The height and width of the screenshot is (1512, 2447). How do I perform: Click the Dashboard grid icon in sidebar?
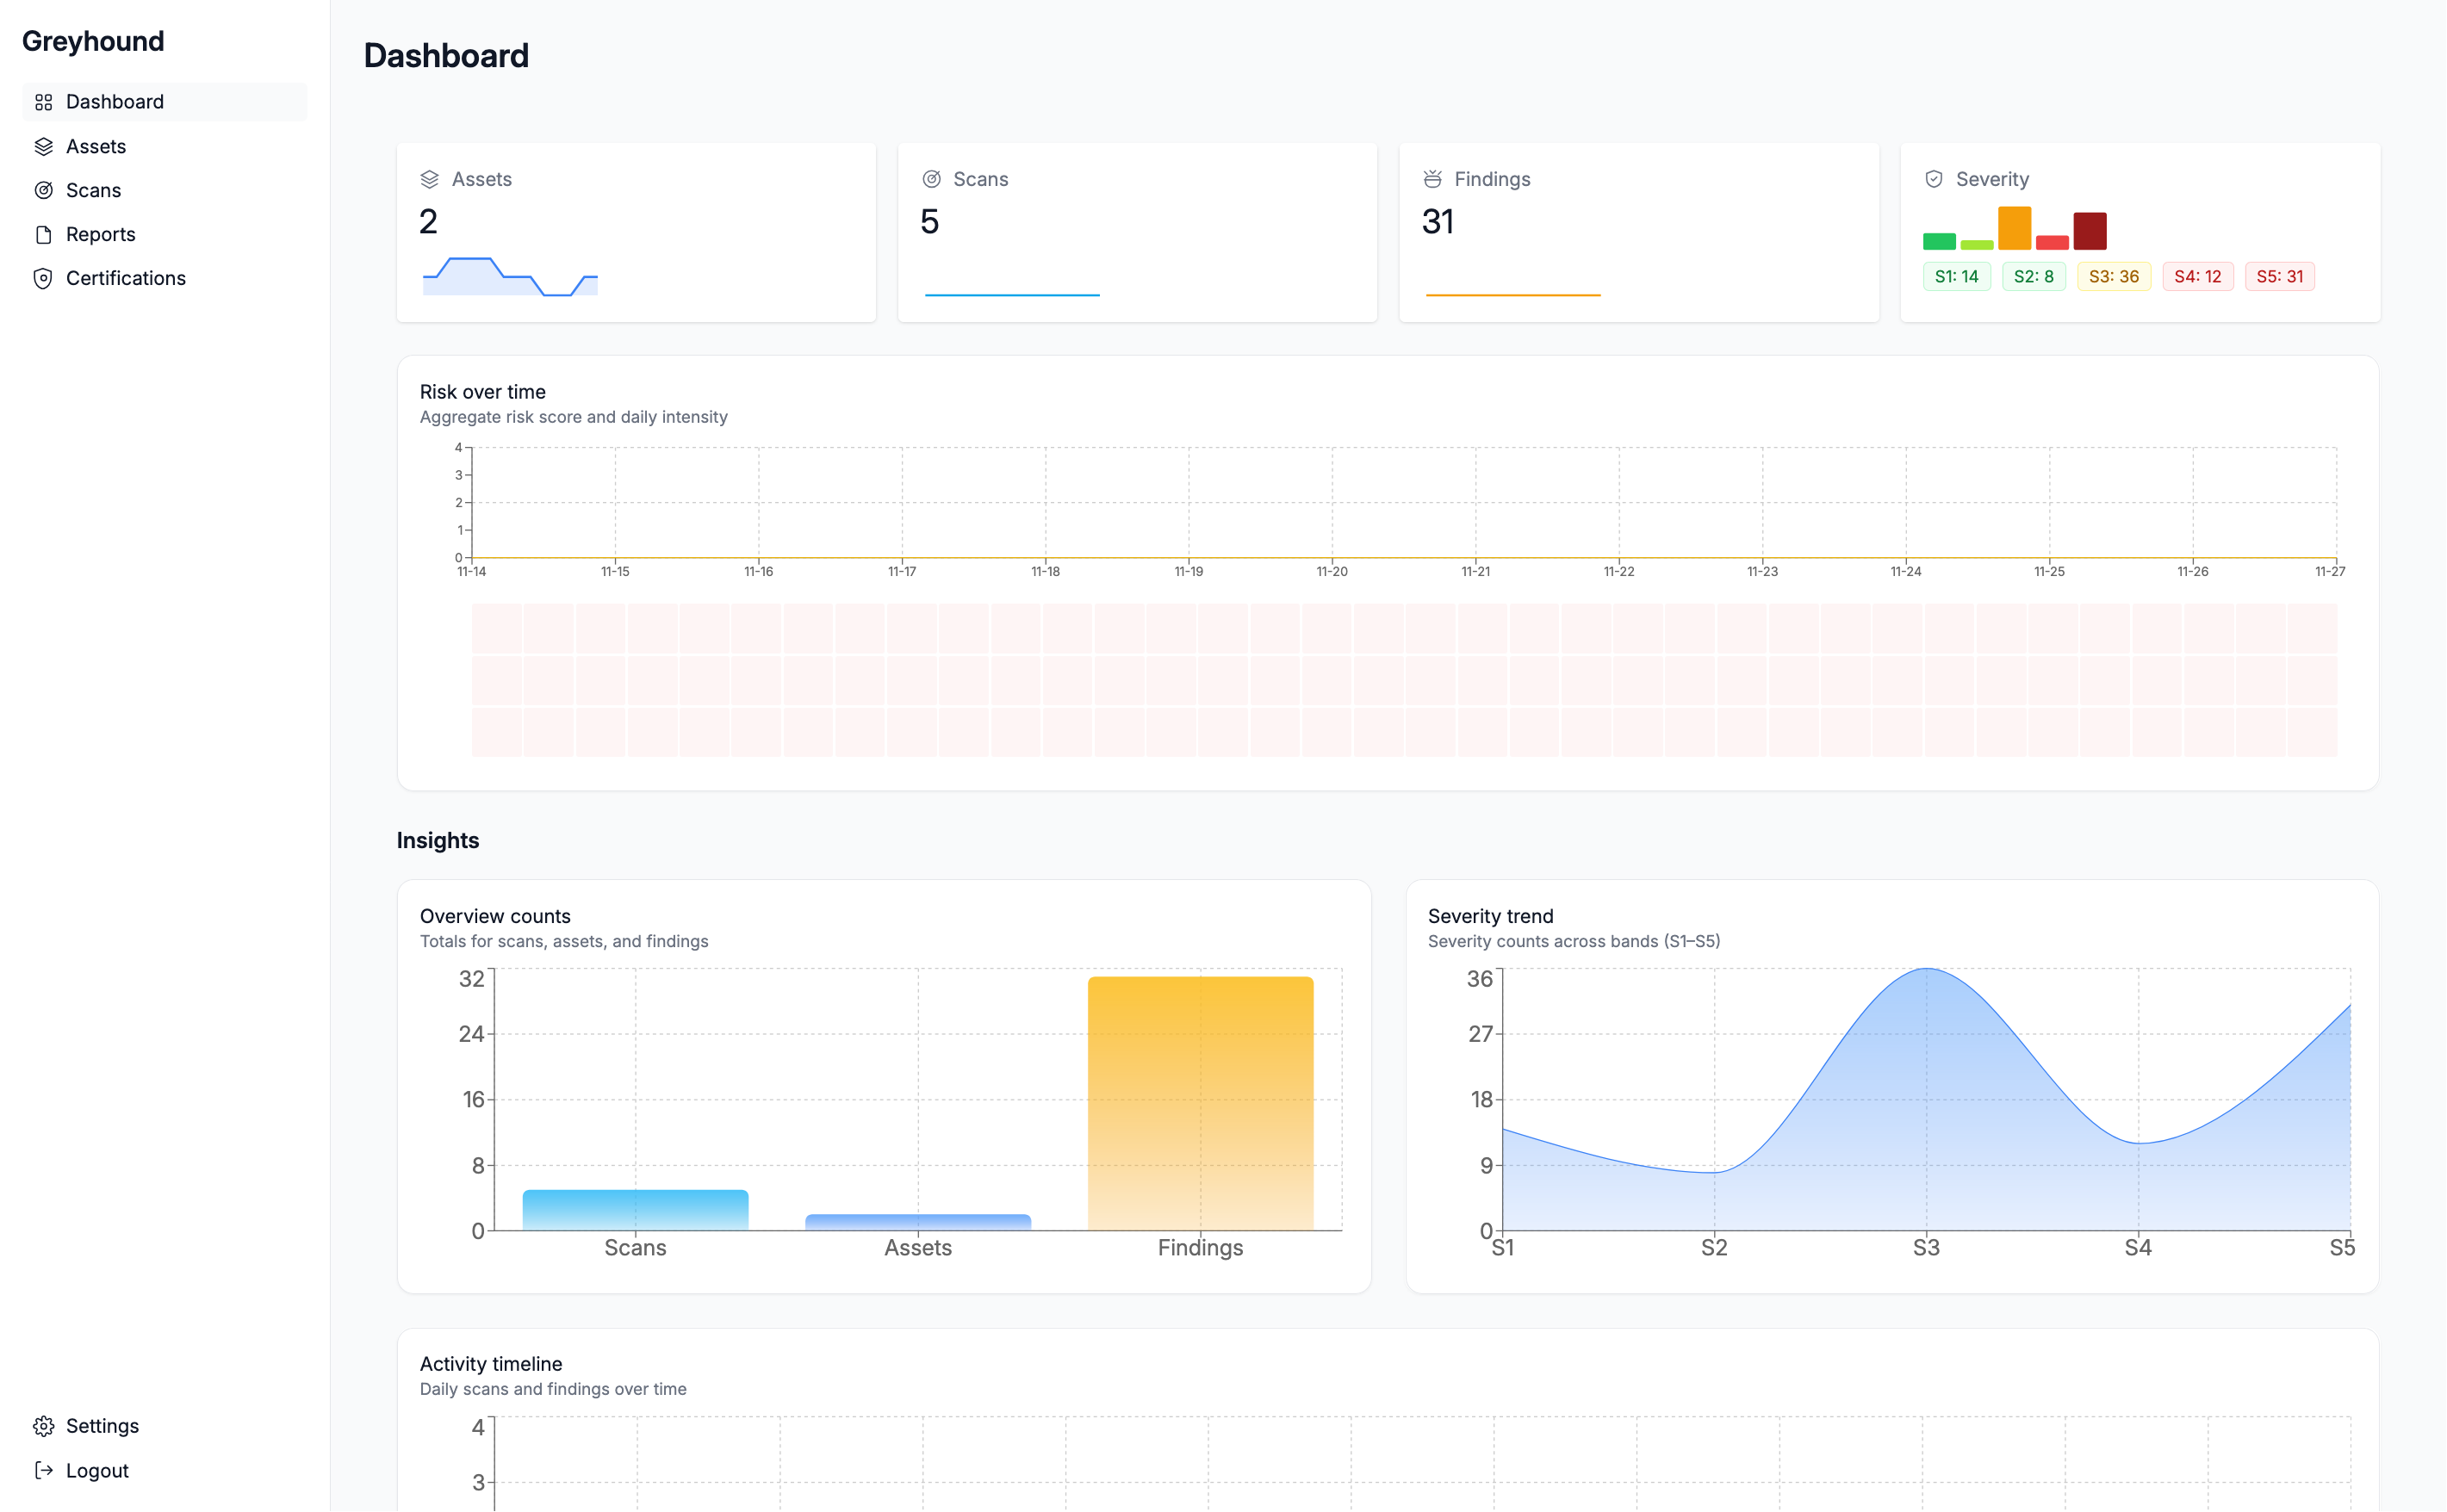point(43,102)
